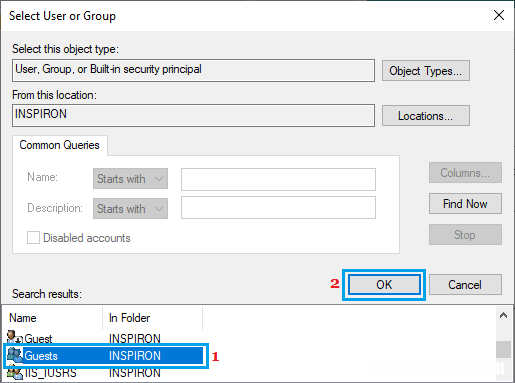Screen dimensions: 515x383
Task: Click the object type field
Action: pos(193,70)
